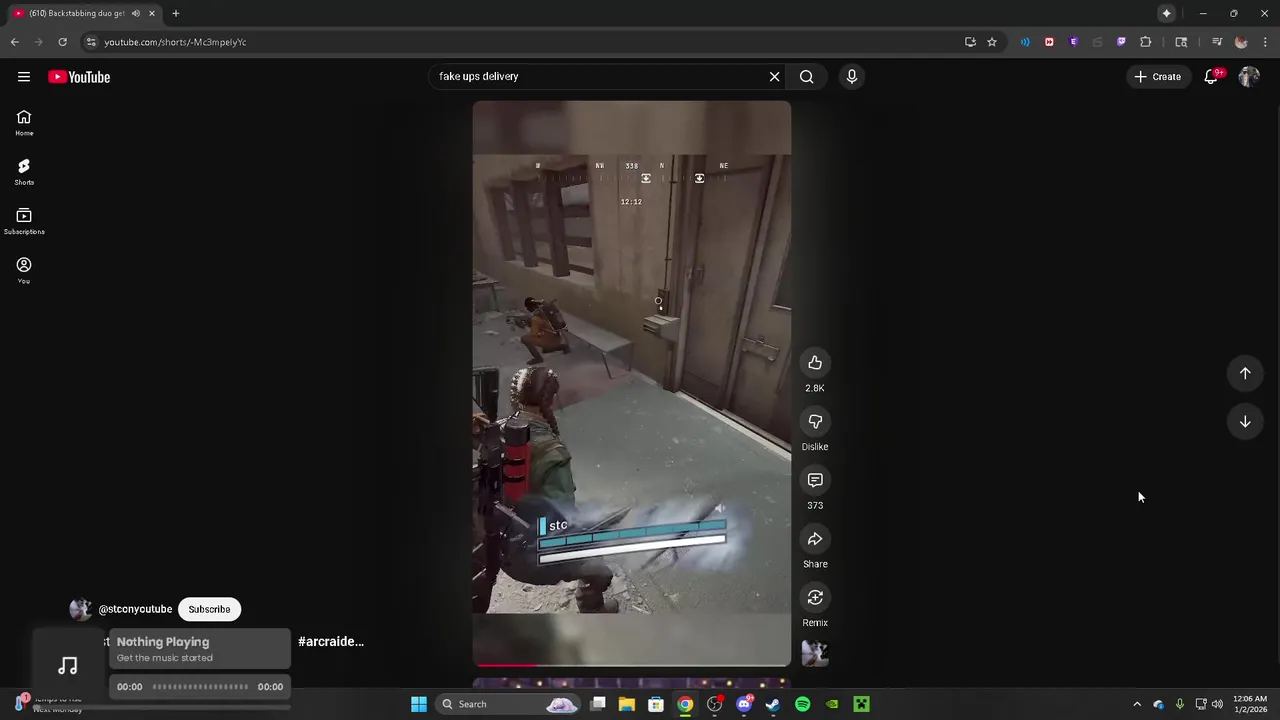This screenshot has width=1280, height=720.
Task: Open the @stconyoutube channel avatar
Action: click(x=80, y=609)
